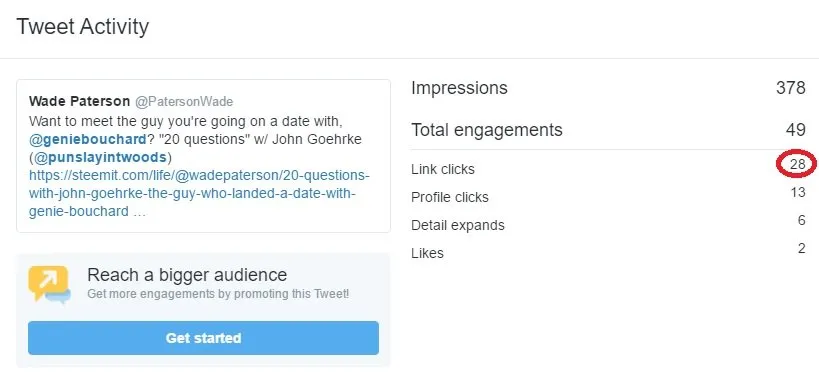Open the steemit.com article link

pos(199,194)
